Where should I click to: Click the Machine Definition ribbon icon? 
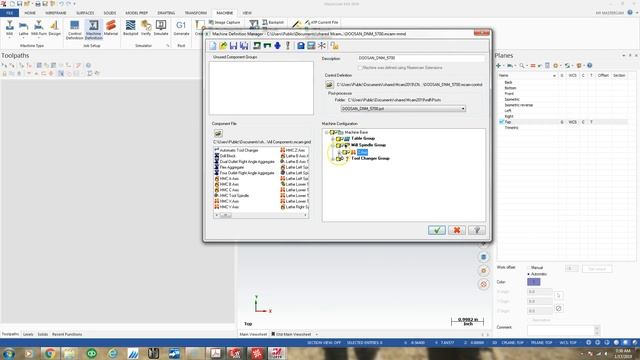93,29
